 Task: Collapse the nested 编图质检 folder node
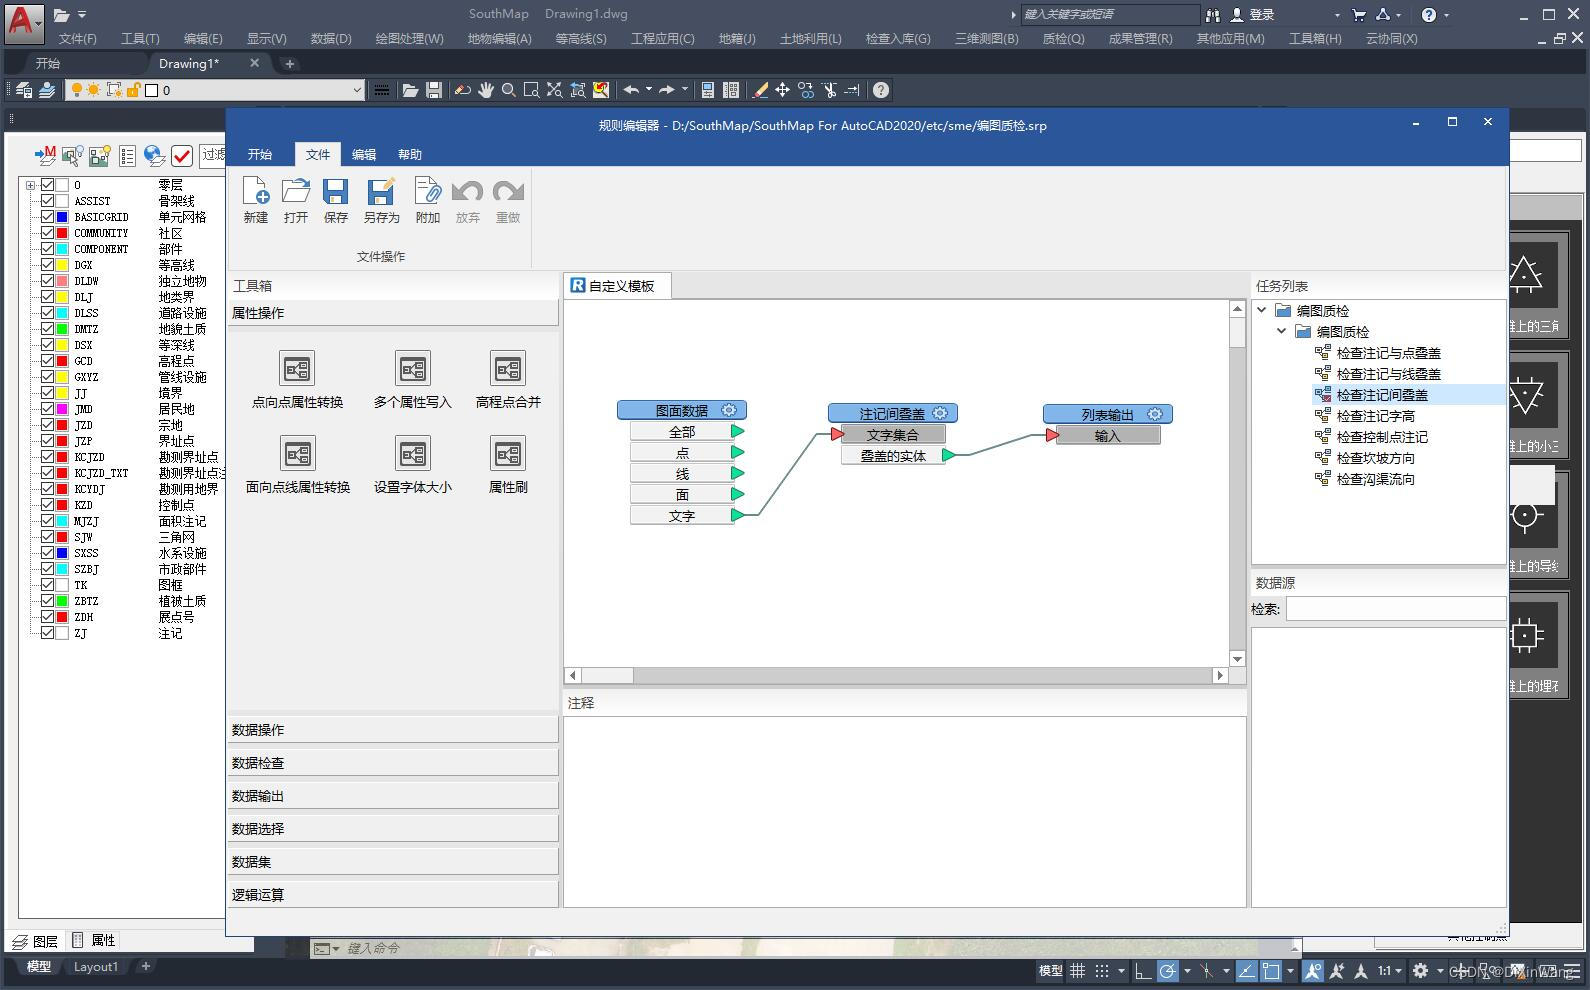(x=1282, y=331)
